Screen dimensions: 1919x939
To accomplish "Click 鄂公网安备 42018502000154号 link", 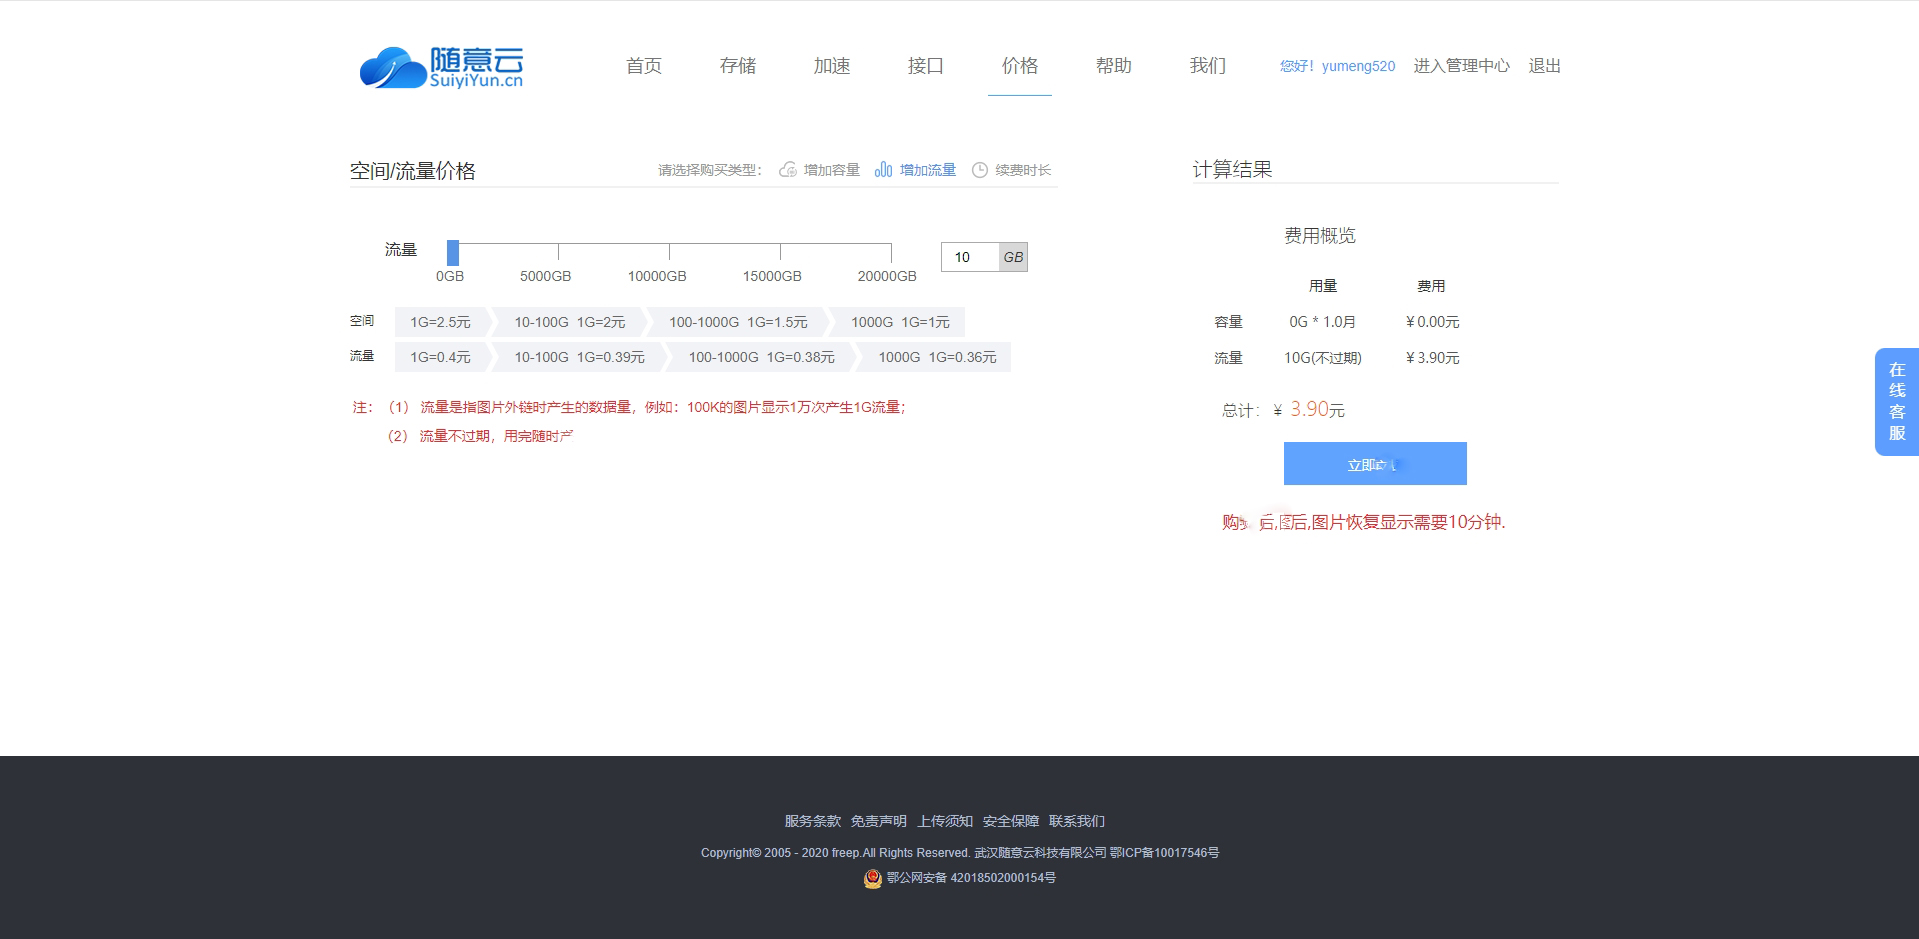I will 971,878.
